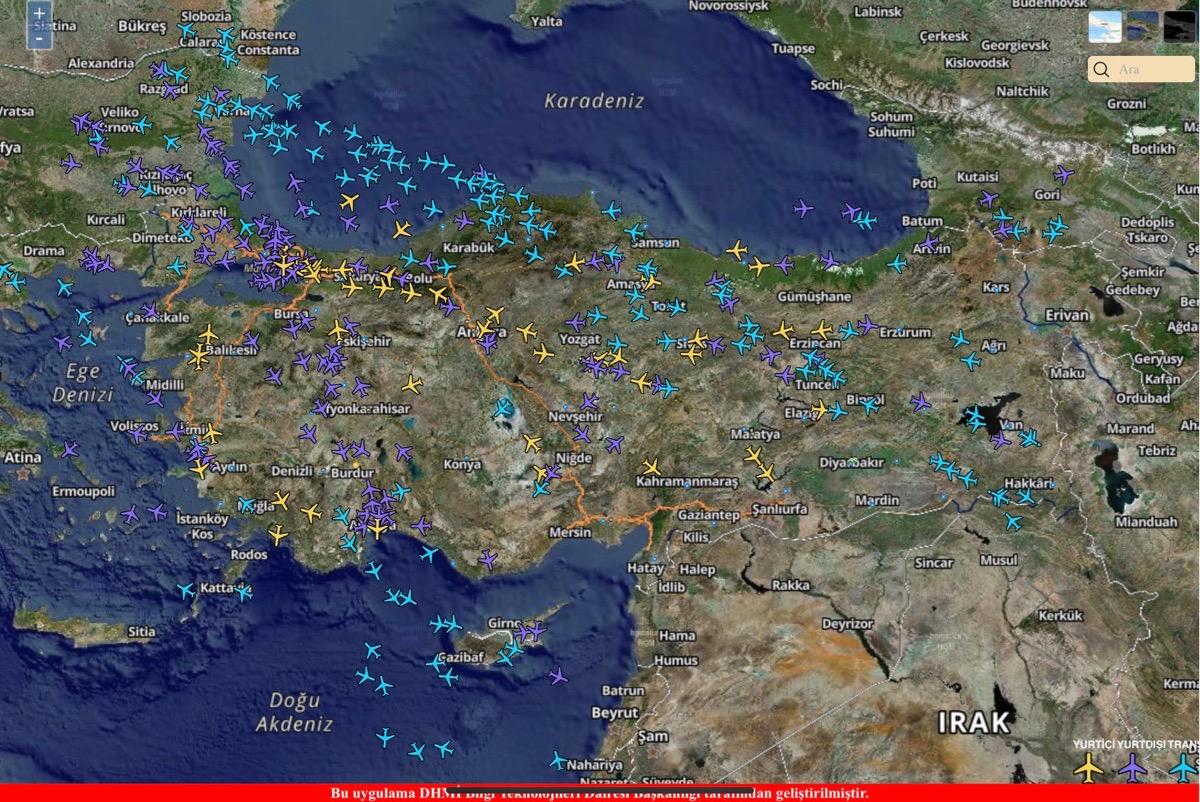Click the yellow plane left of Rodos

click(x=278, y=535)
